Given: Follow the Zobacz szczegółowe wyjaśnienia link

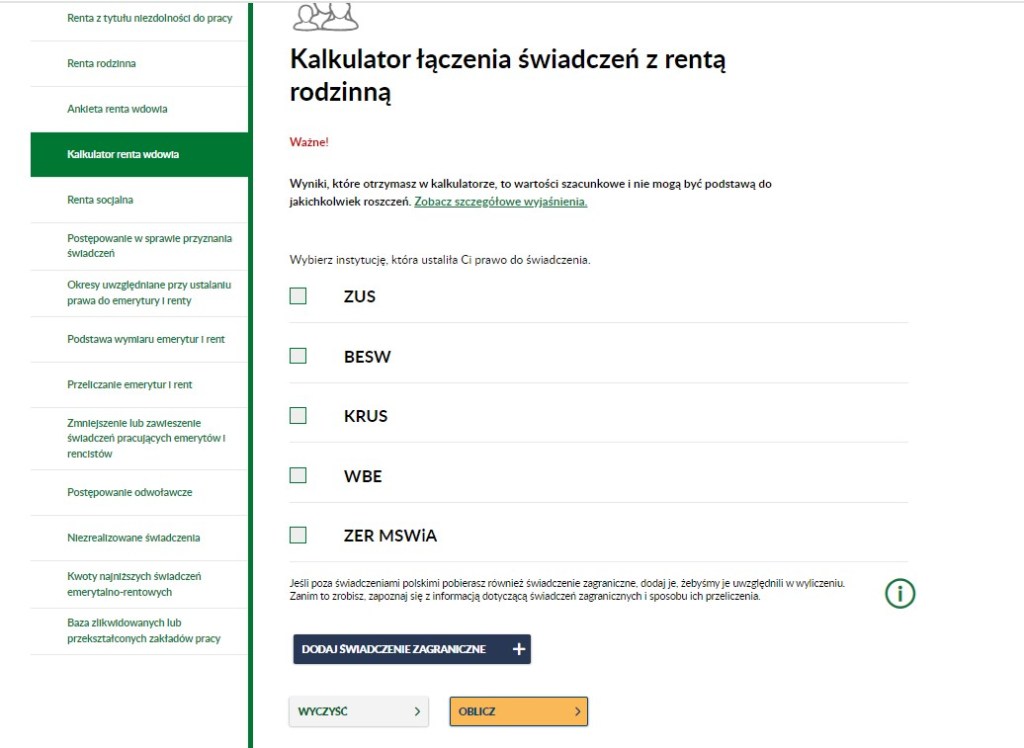Looking at the screenshot, I should point(500,202).
